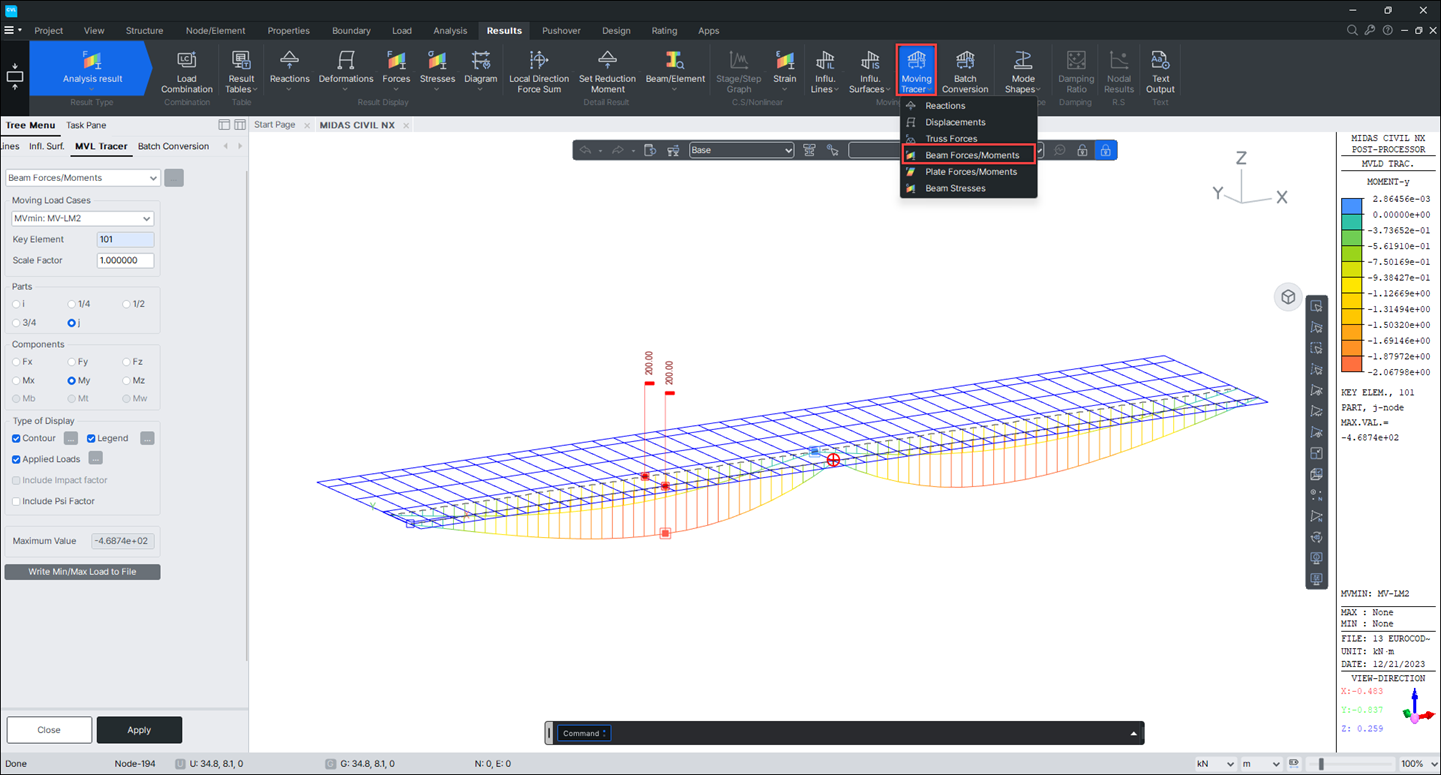The height and width of the screenshot is (775, 1441).
Task: Open the Reactions results icon in ribbon
Action: (x=289, y=70)
